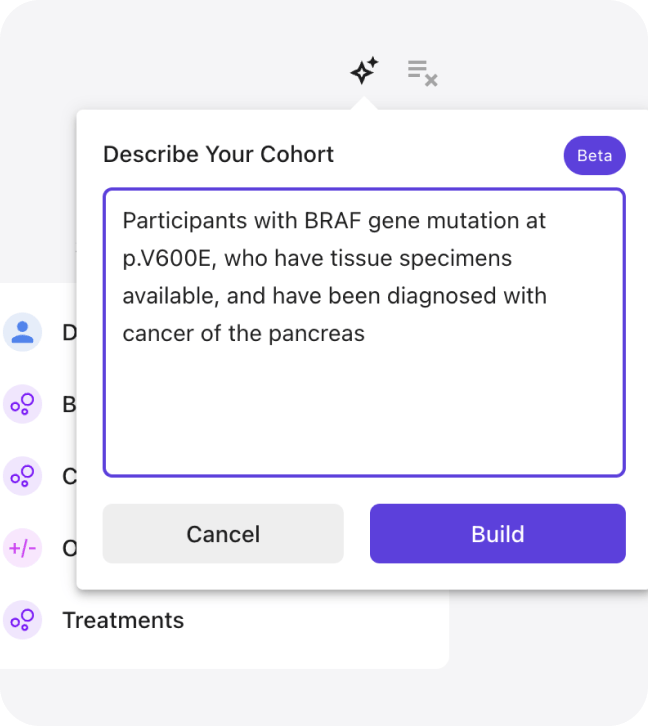Click the clear-all list icon with X
Image resolution: width=648 pixels, height=726 pixels.
422,72
